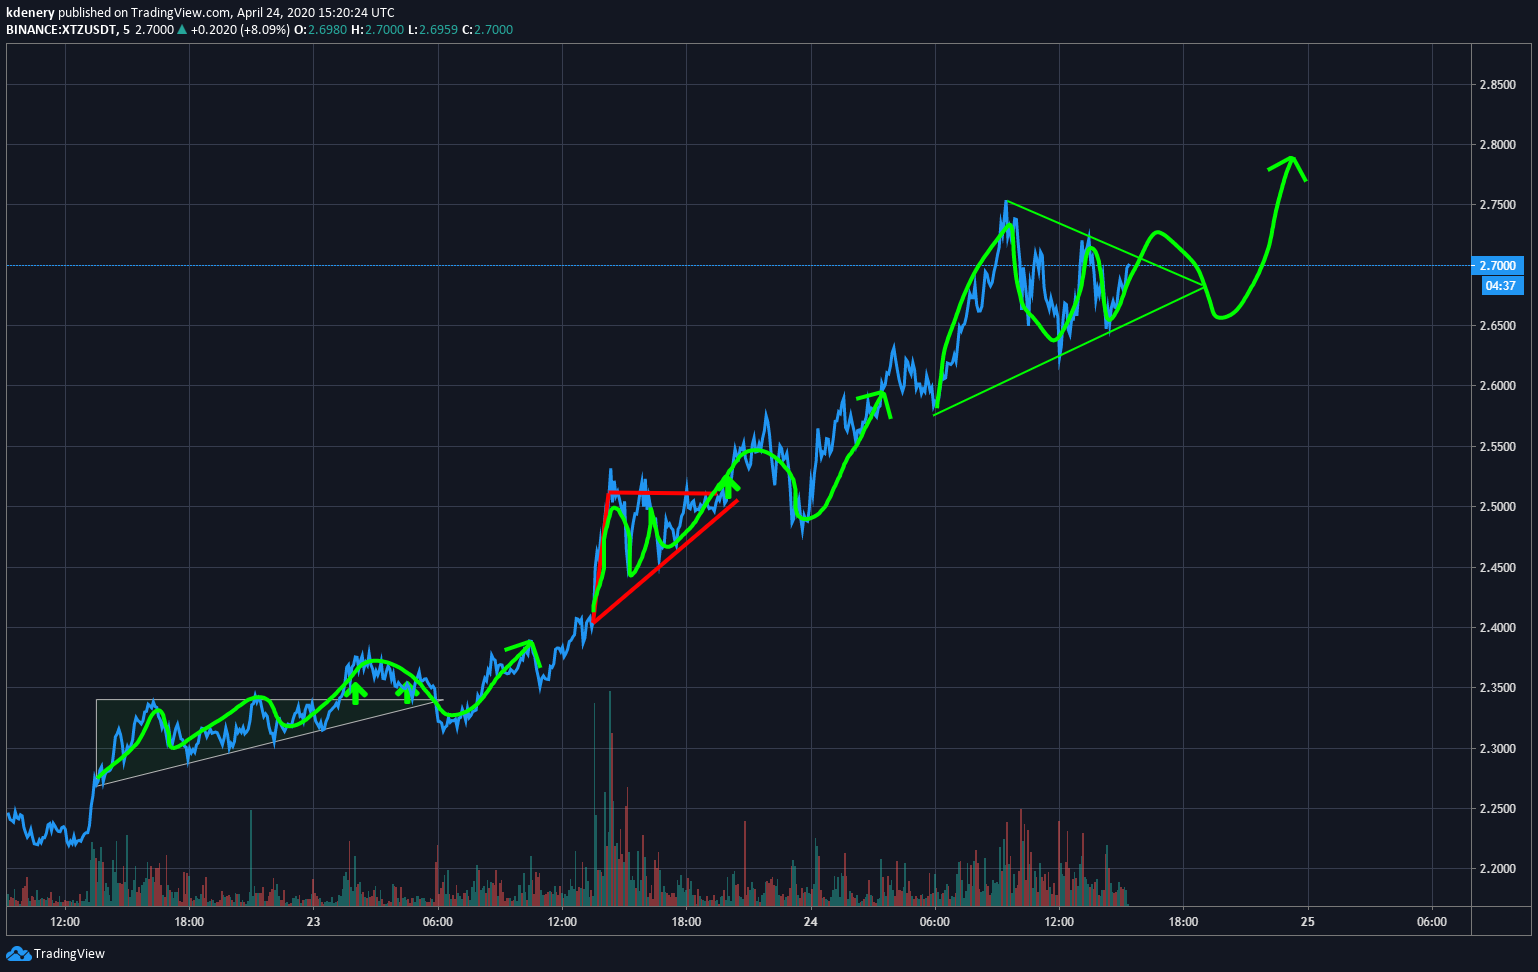Click the change value +0.2020 (+8.09%)
The height and width of the screenshot is (972, 1538).
[x=241, y=30]
